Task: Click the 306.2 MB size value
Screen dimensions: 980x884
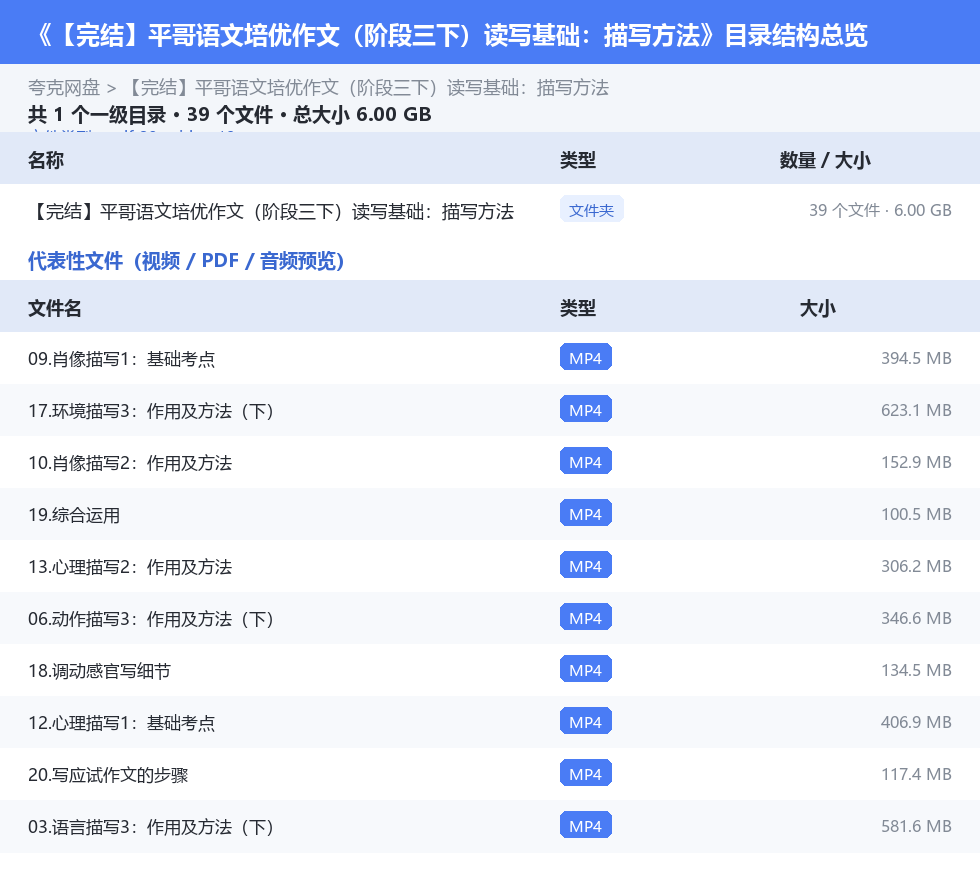Action: point(916,566)
